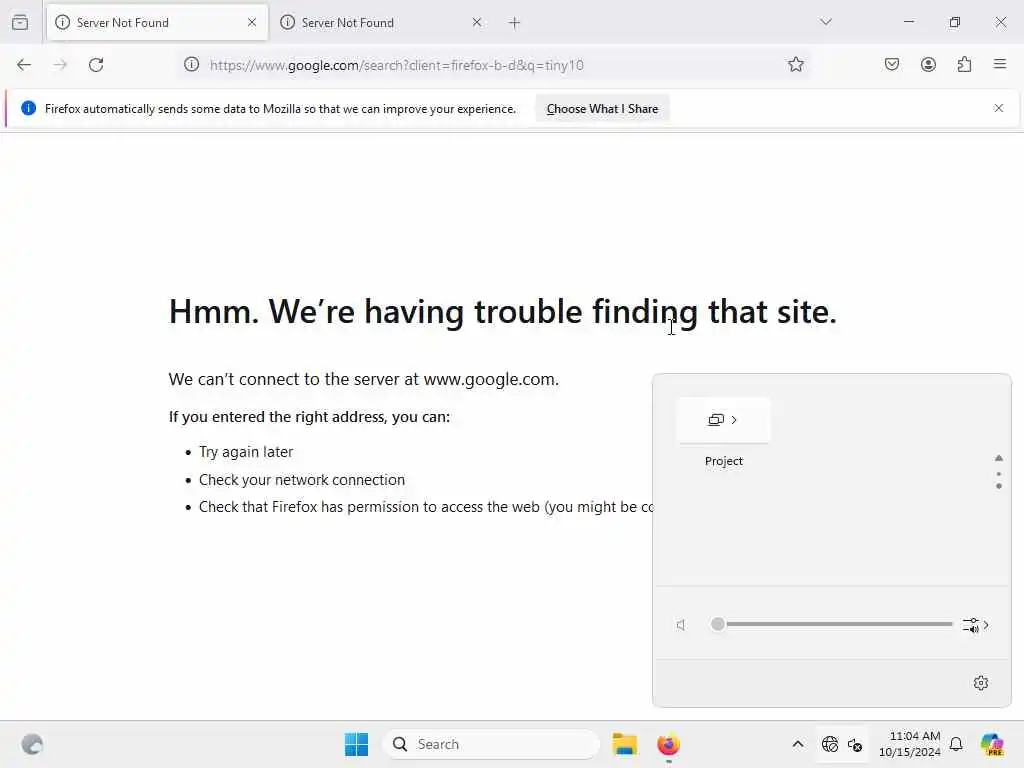1024x768 pixels.
Task: Click Choose What I Share button
Action: point(602,109)
